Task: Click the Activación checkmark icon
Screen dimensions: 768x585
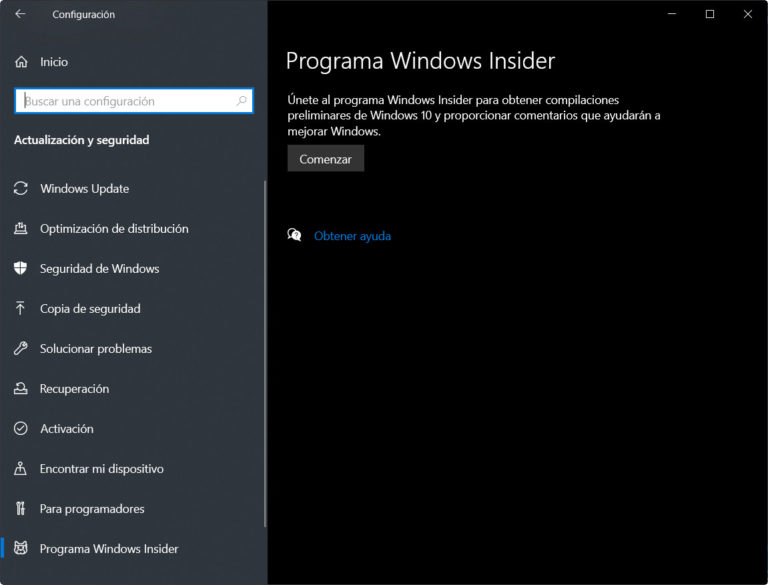Action: 21,428
